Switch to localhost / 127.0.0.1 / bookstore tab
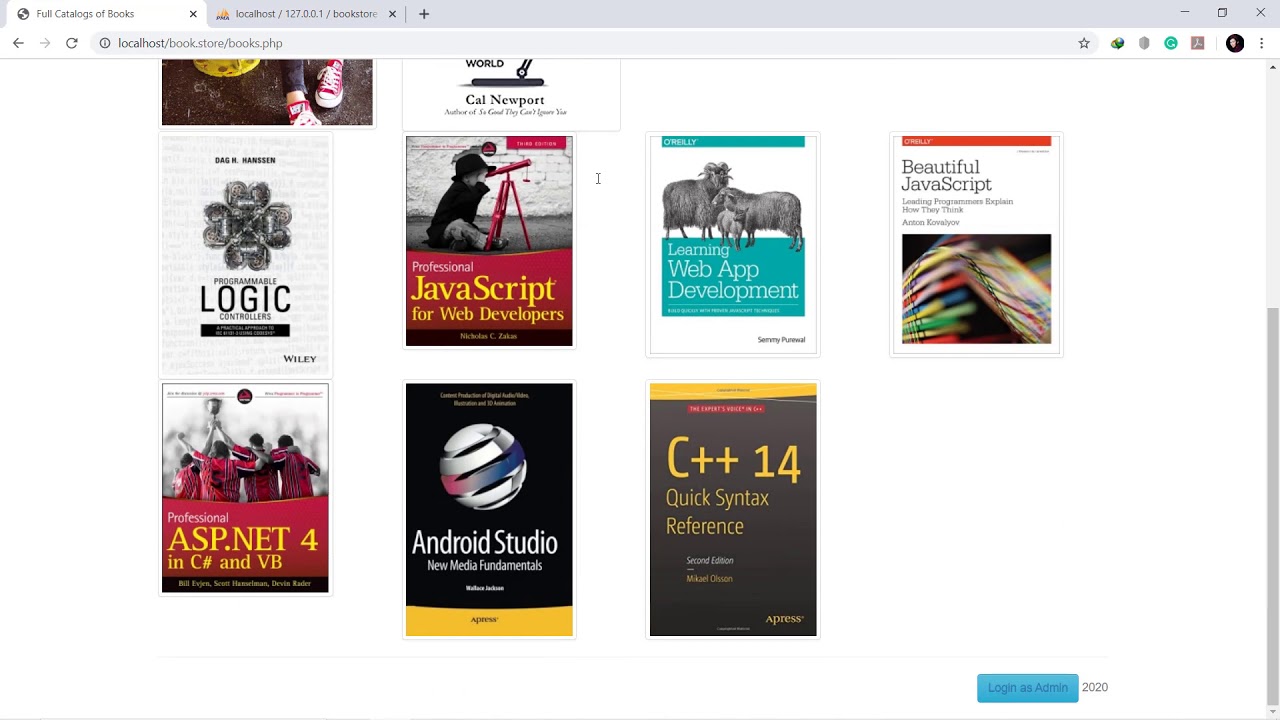1280x720 pixels. (306, 14)
